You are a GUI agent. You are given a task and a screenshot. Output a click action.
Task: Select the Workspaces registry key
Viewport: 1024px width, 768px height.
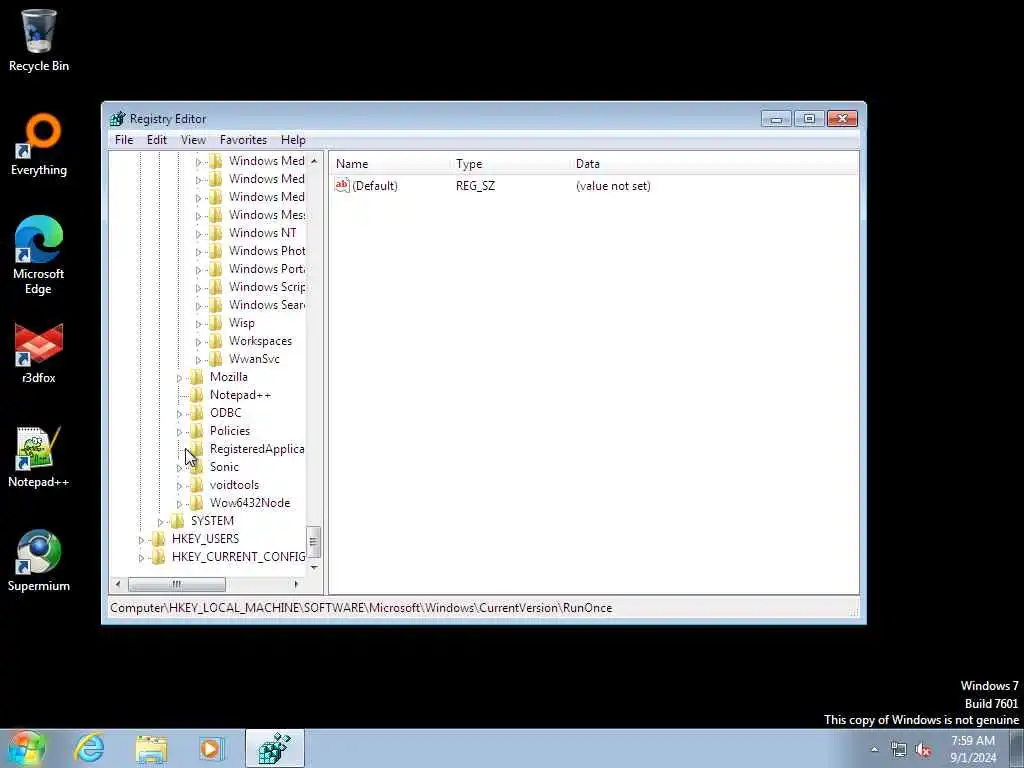[x=260, y=341]
